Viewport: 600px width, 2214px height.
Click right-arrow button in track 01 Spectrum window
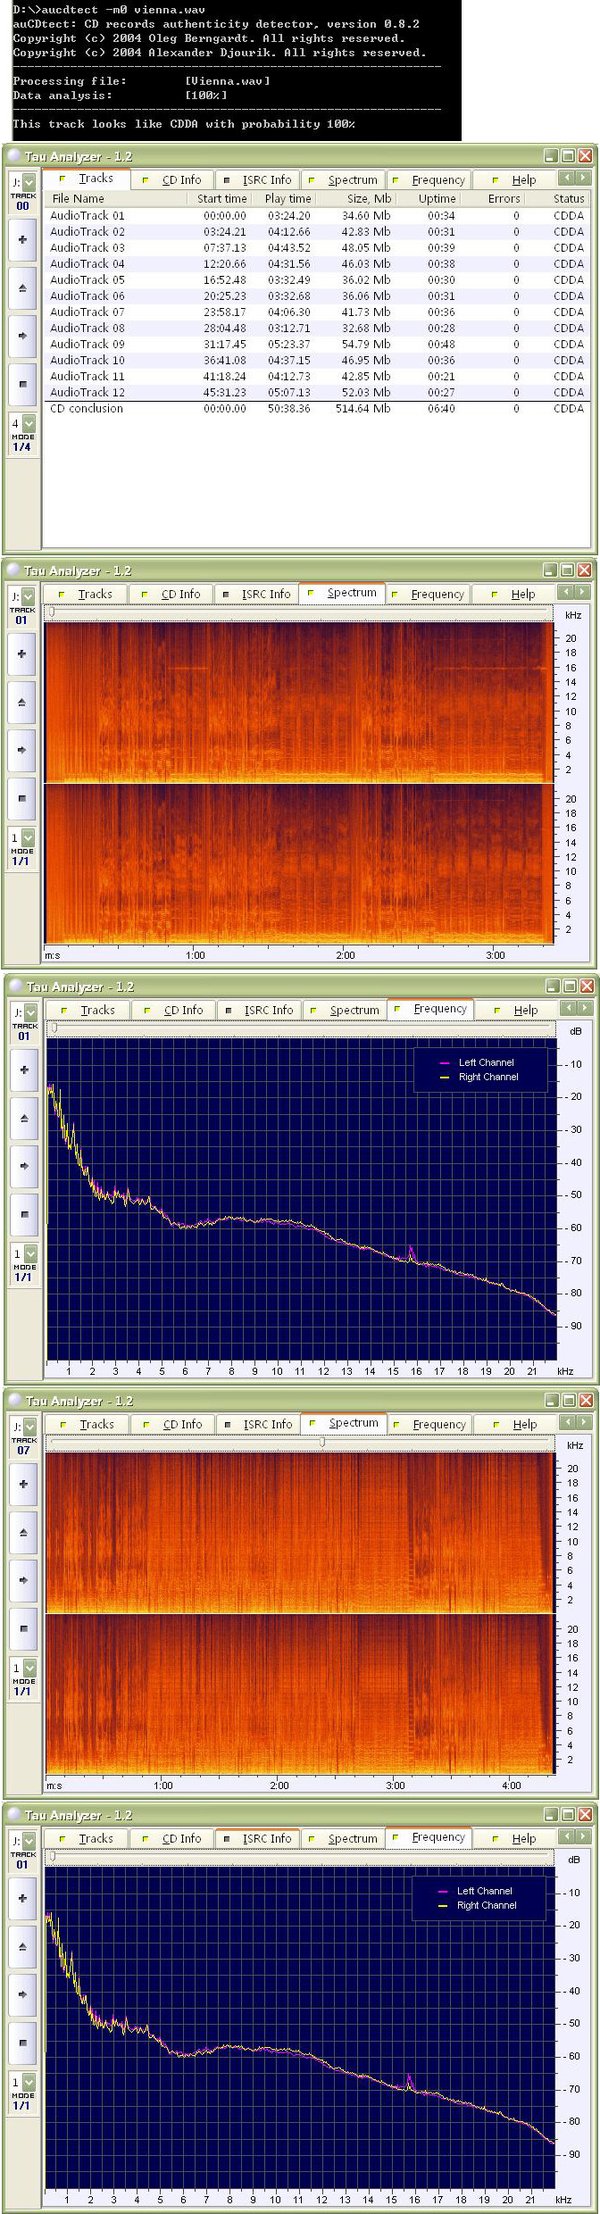point(22,750)
